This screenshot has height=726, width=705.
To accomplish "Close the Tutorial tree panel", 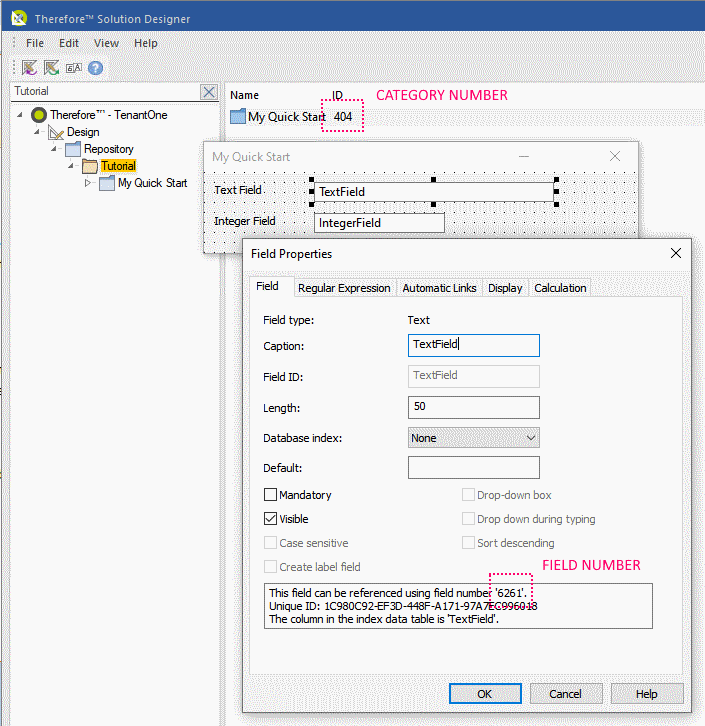I will (209, 92).
